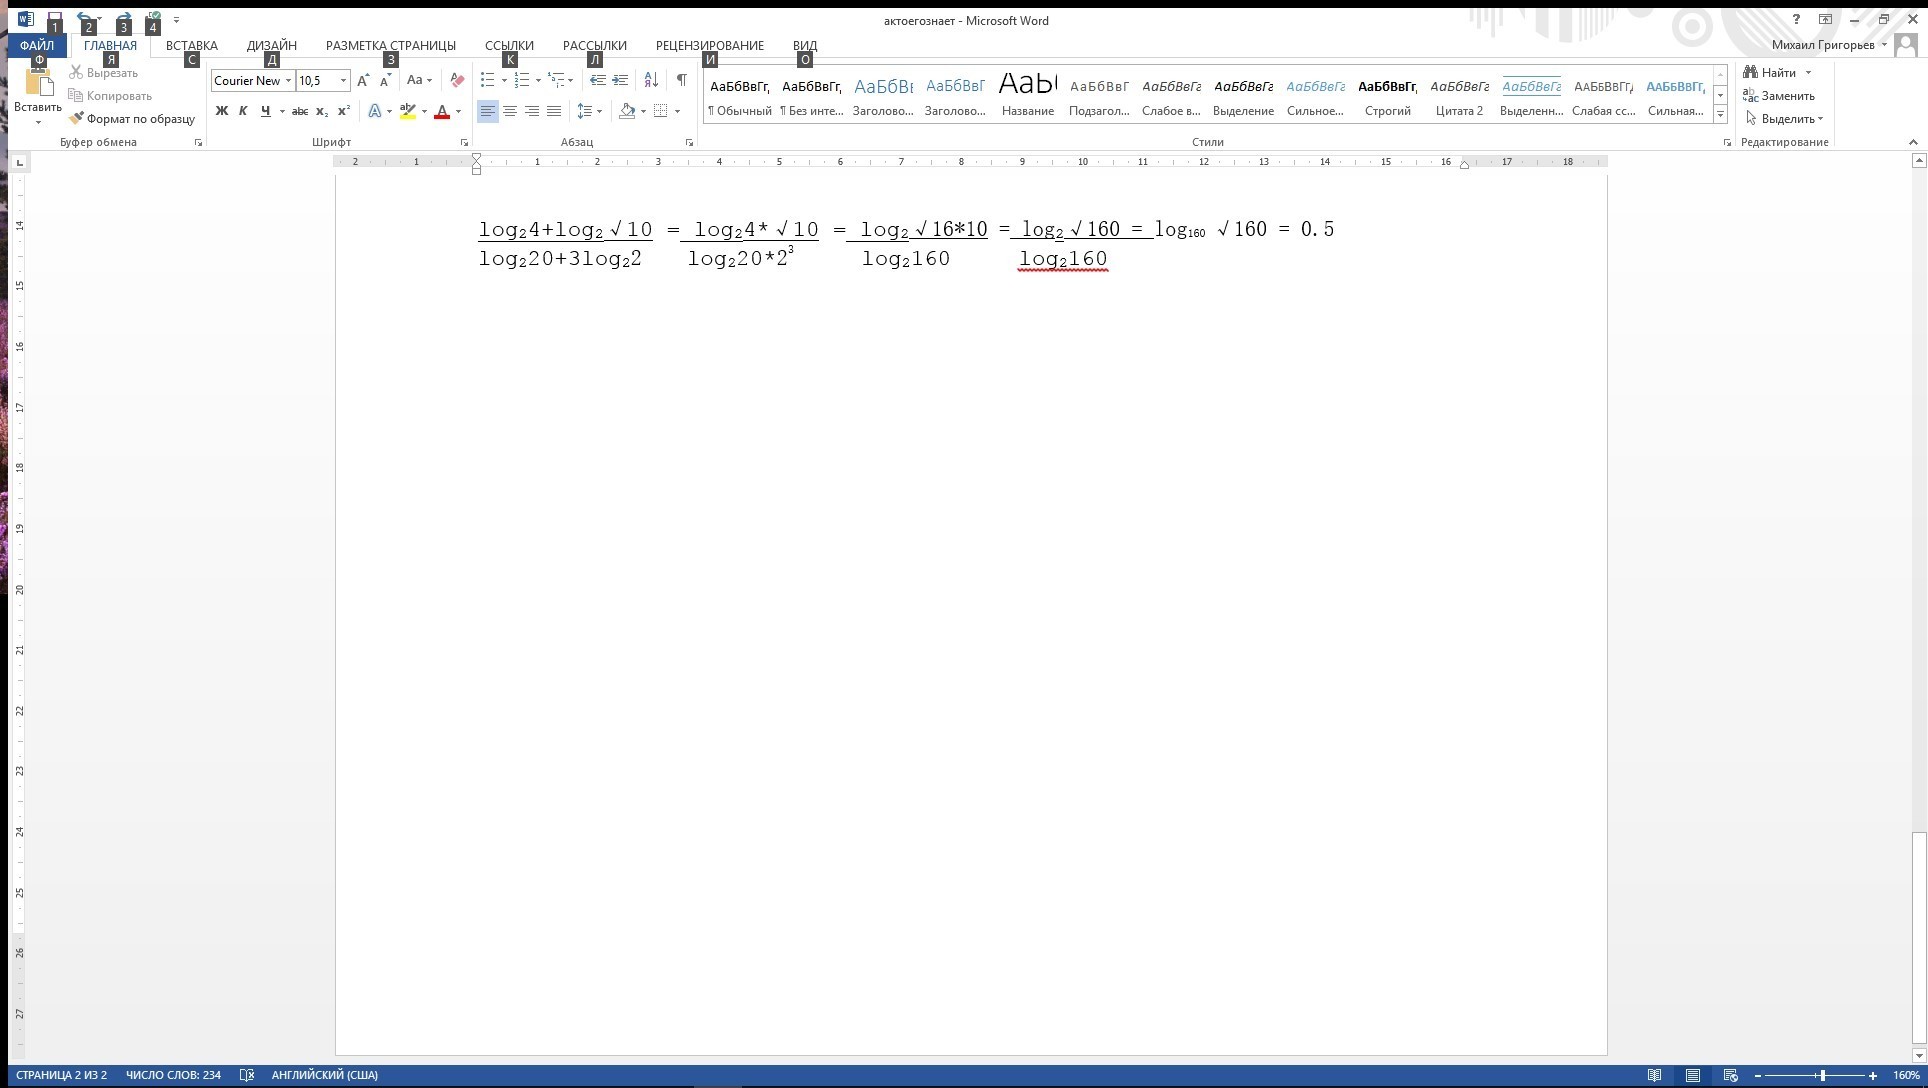Toggle Superscript x² formatting

tap(343, 111)
